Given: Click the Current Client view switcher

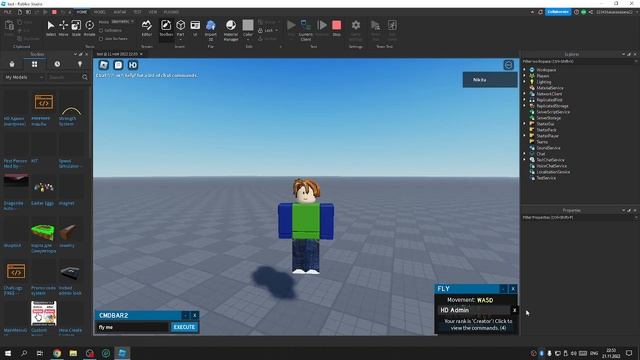Looking at the screenshot, I should 306,30.
